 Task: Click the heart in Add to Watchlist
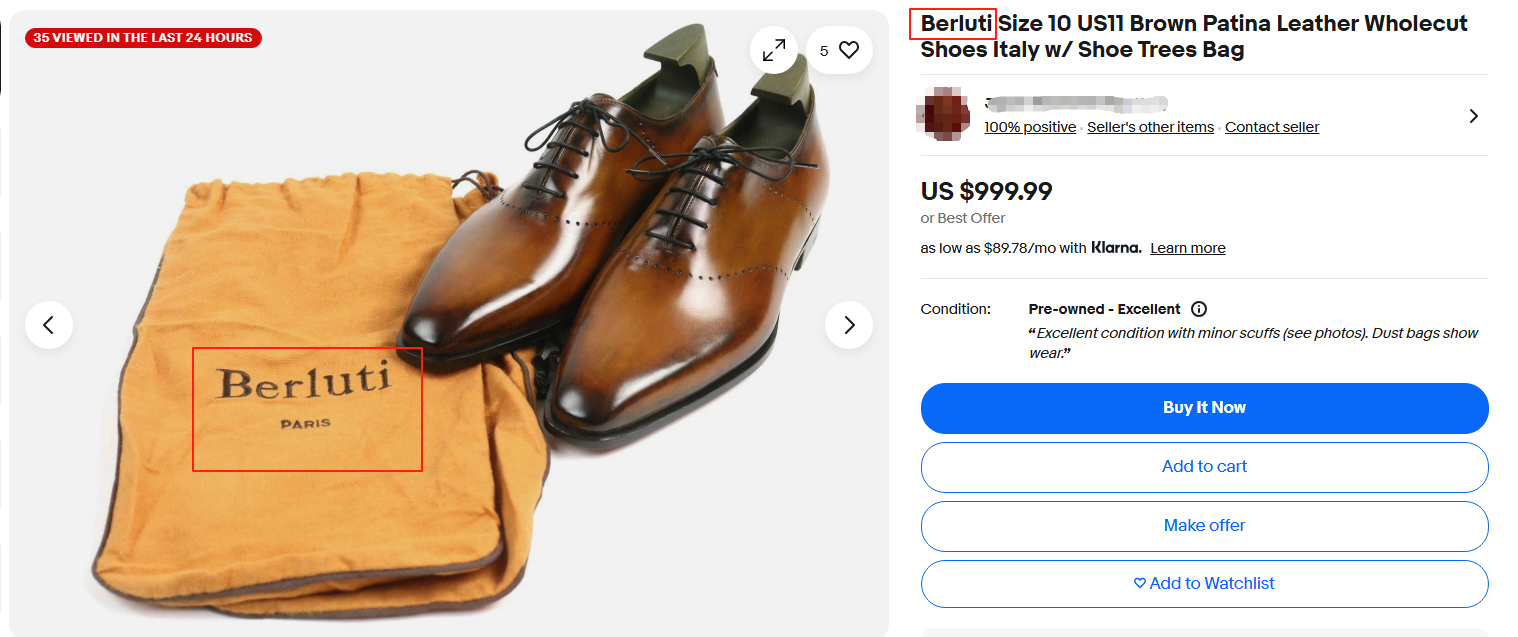(1139, 583)
